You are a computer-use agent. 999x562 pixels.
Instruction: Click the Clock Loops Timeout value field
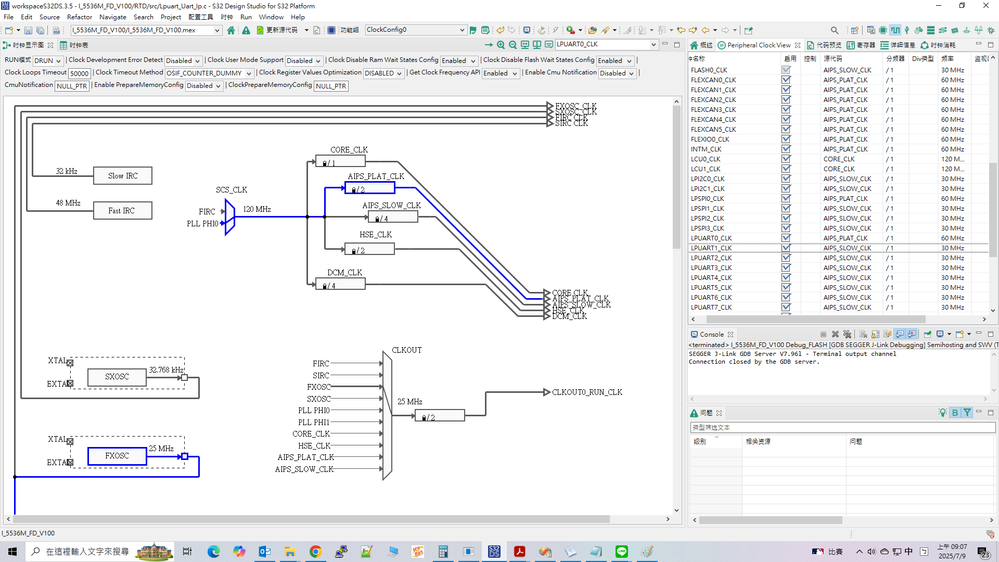click(x=79, y=73)
